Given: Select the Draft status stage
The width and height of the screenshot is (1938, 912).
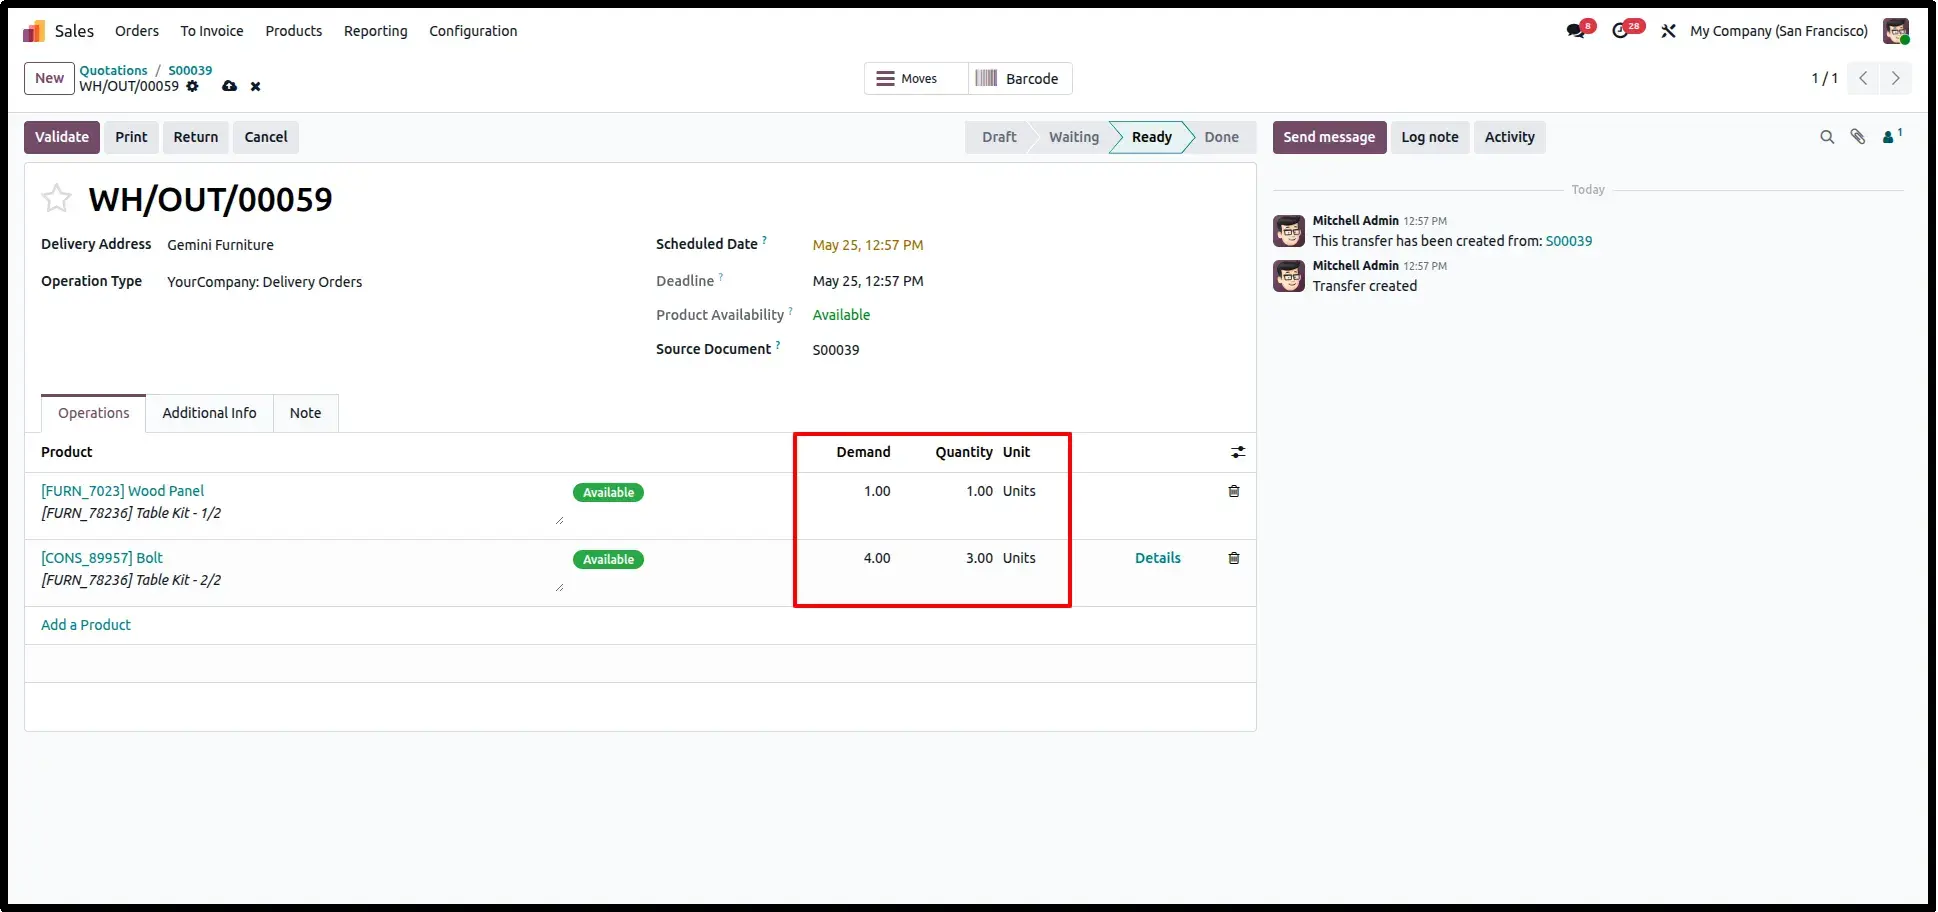Looking at the screenshot, I should click(999, 137).
